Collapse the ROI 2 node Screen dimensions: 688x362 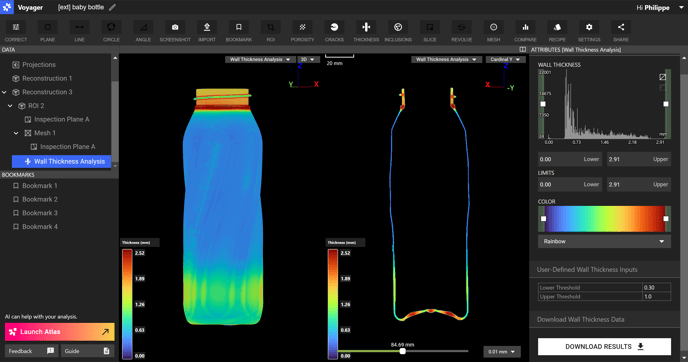click(x=10, y=106)
